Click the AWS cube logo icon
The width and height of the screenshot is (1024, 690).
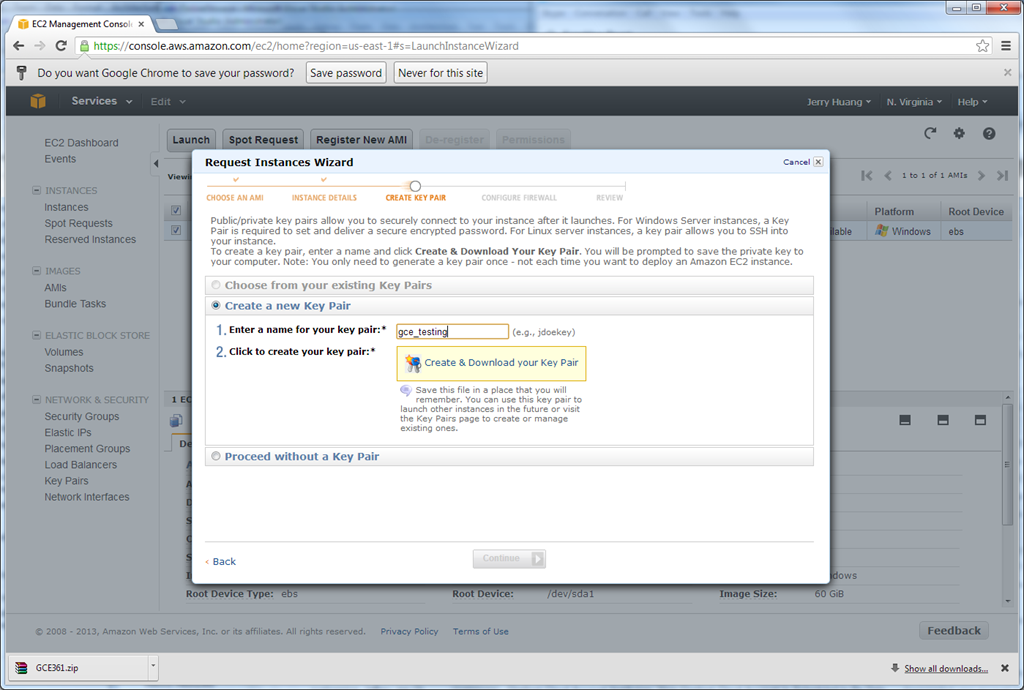click(38, 101)
